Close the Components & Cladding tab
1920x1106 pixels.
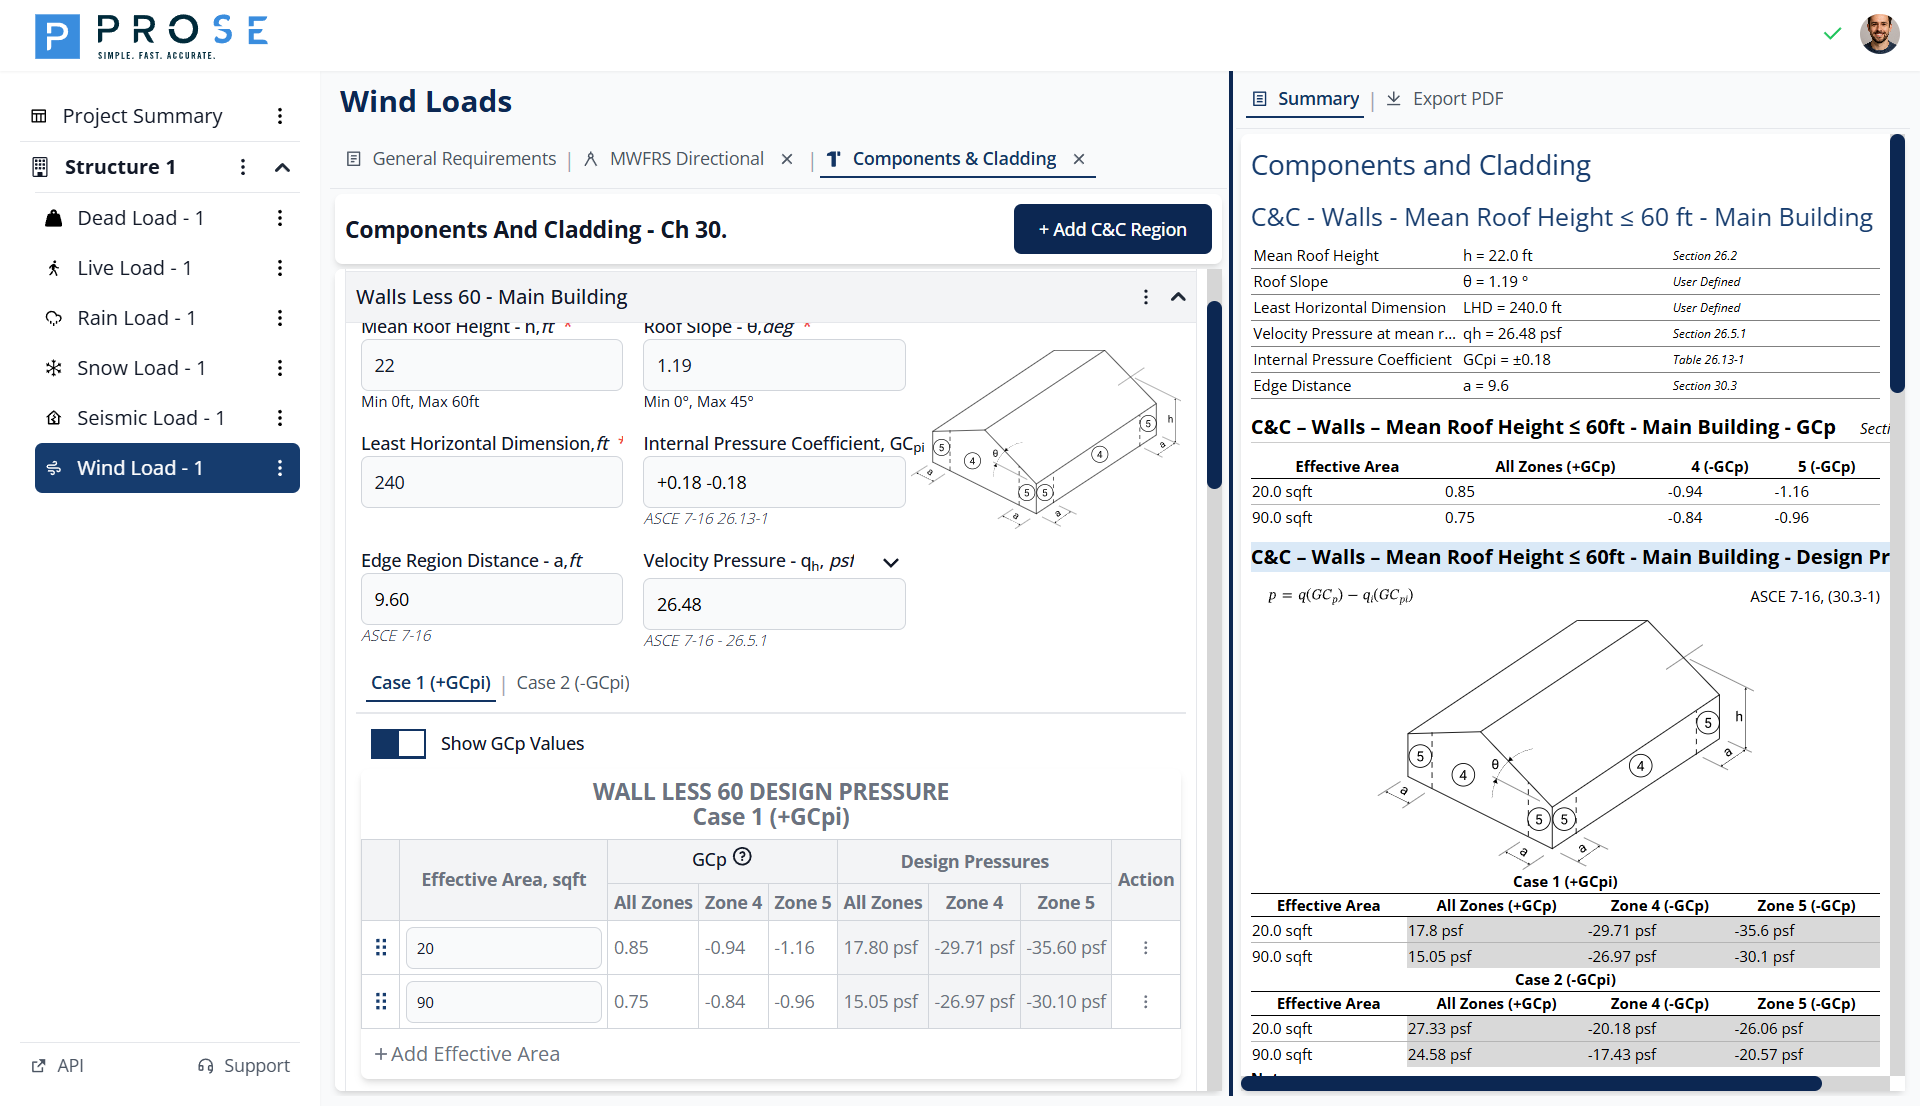pyautogui.click(x=1079, y=159)
